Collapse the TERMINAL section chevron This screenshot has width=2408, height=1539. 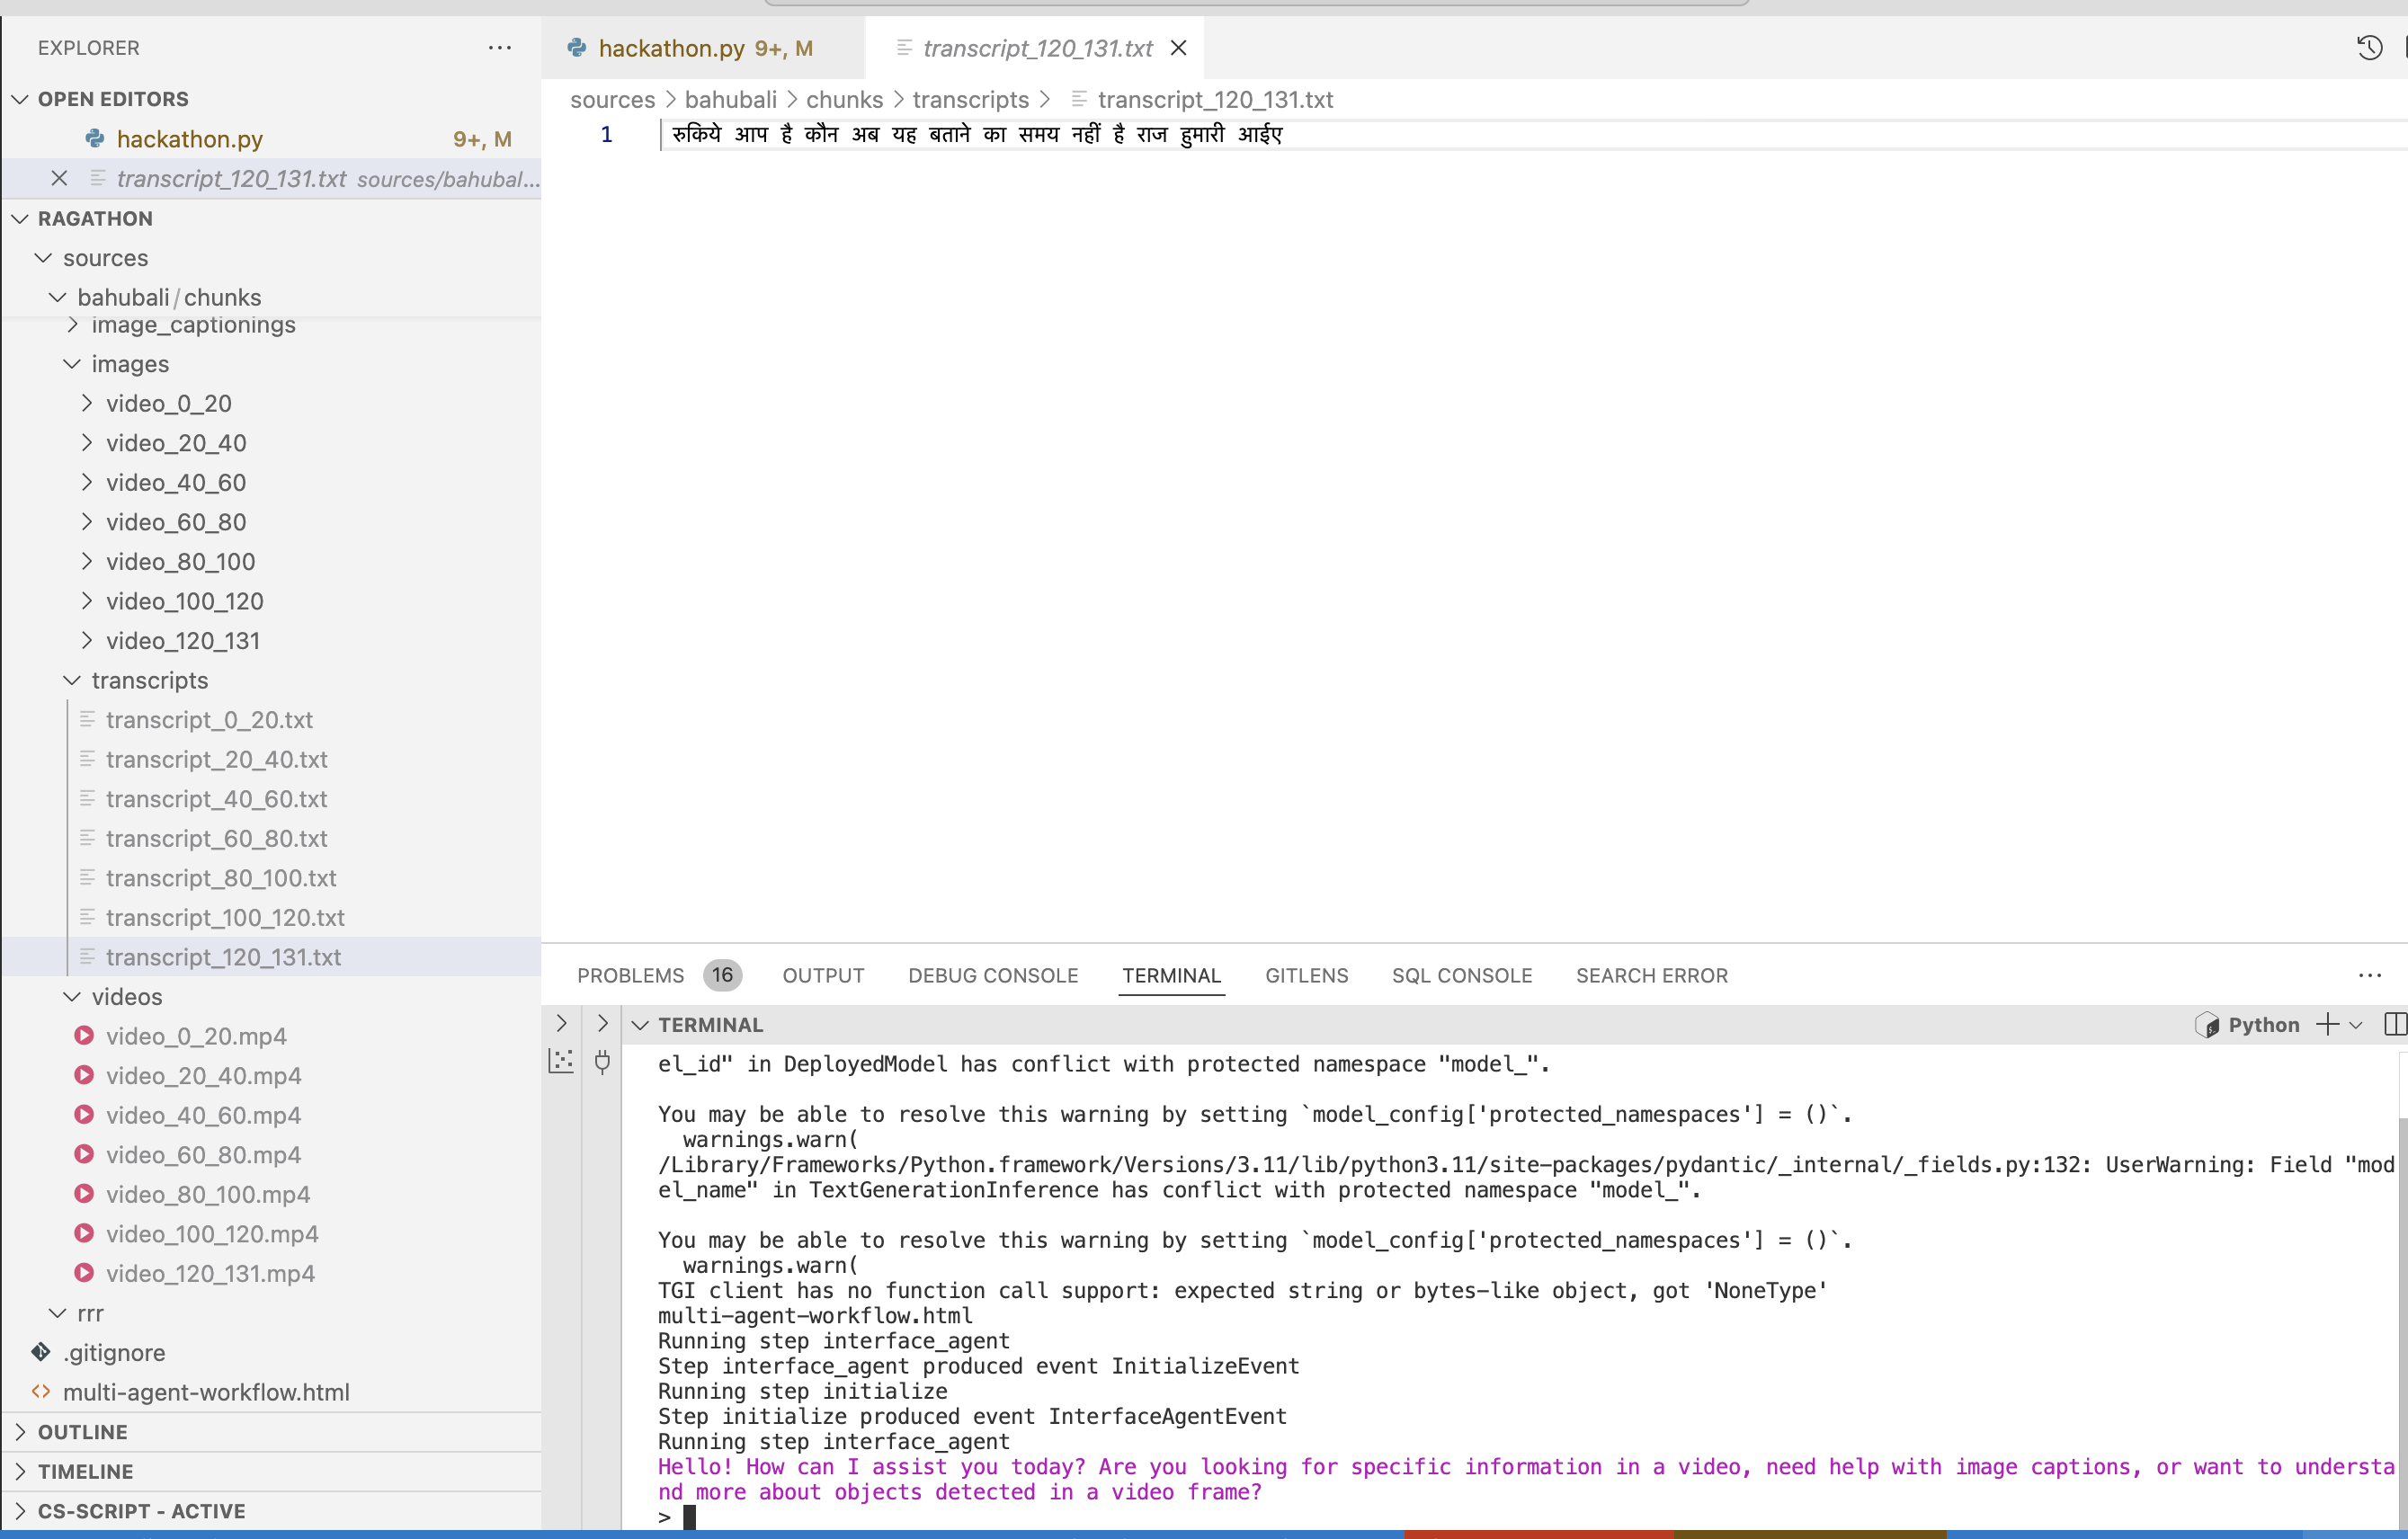641,1025
